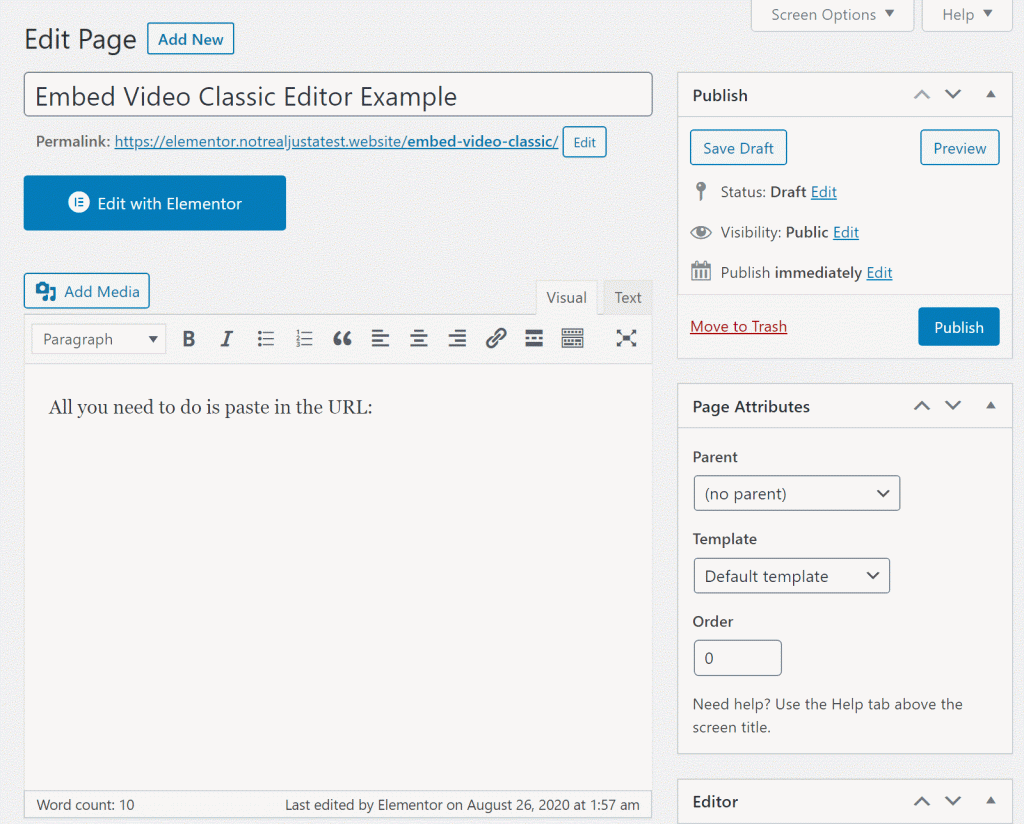Insert Read More tag
Screen dimensions: 1024x824
534,339
